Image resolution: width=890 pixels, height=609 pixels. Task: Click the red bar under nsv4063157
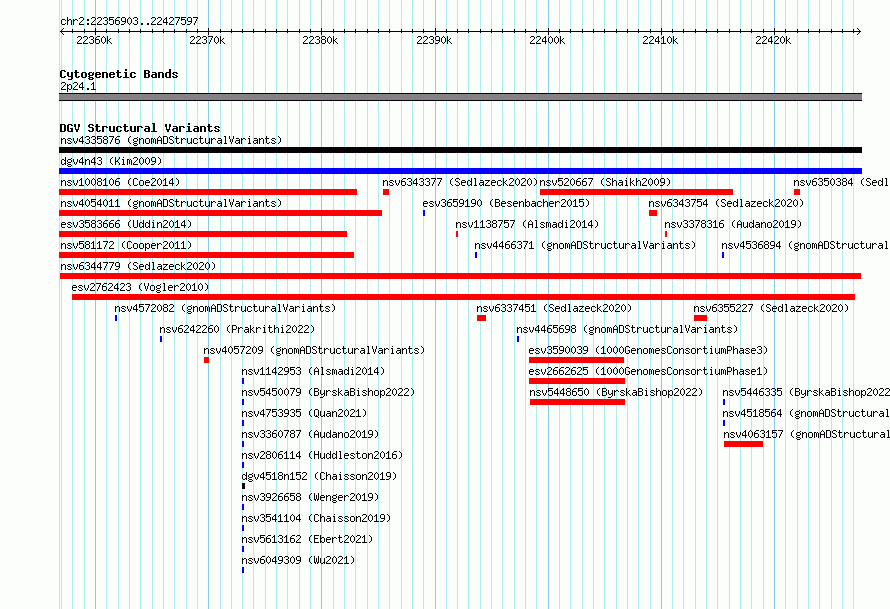point(744,444)
